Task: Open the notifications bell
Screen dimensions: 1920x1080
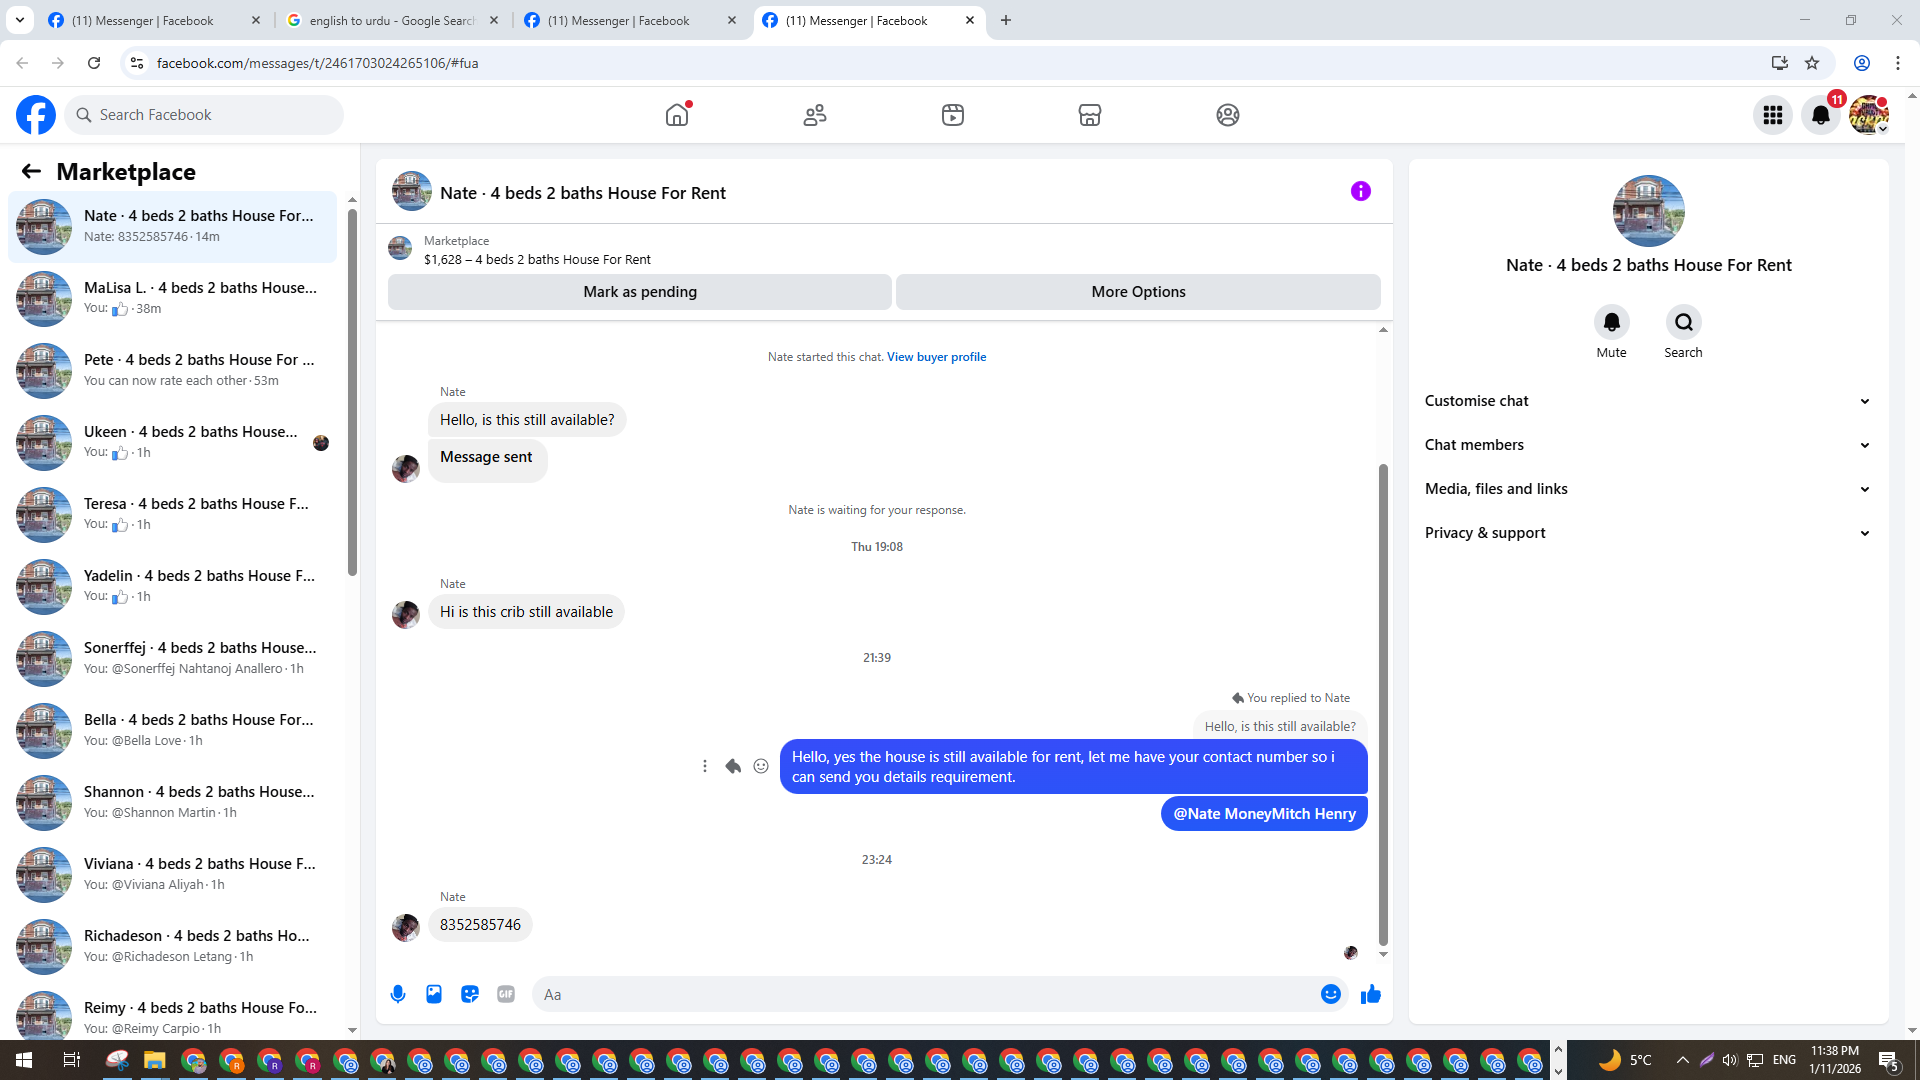Action: point(1821,115)
